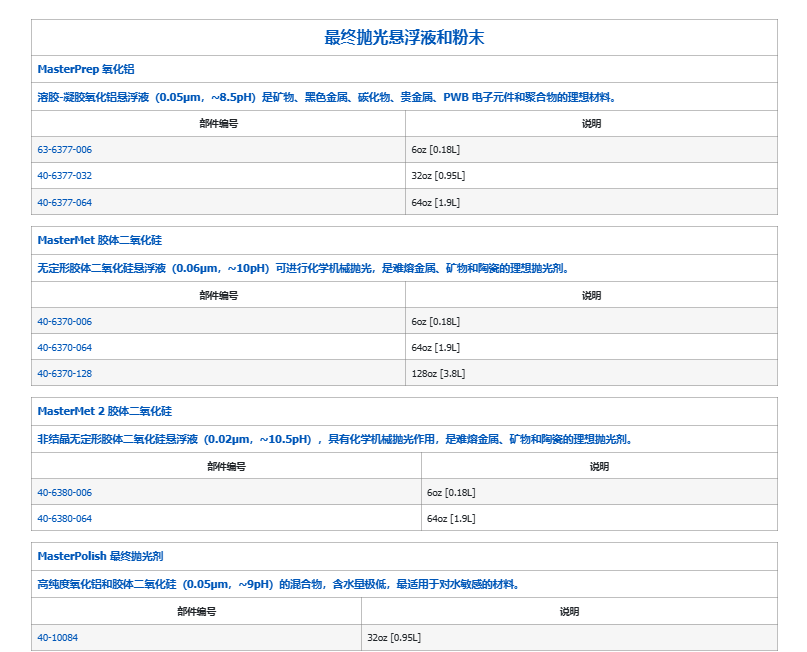Open part number 63-6377-006 link

pos(64,150)
